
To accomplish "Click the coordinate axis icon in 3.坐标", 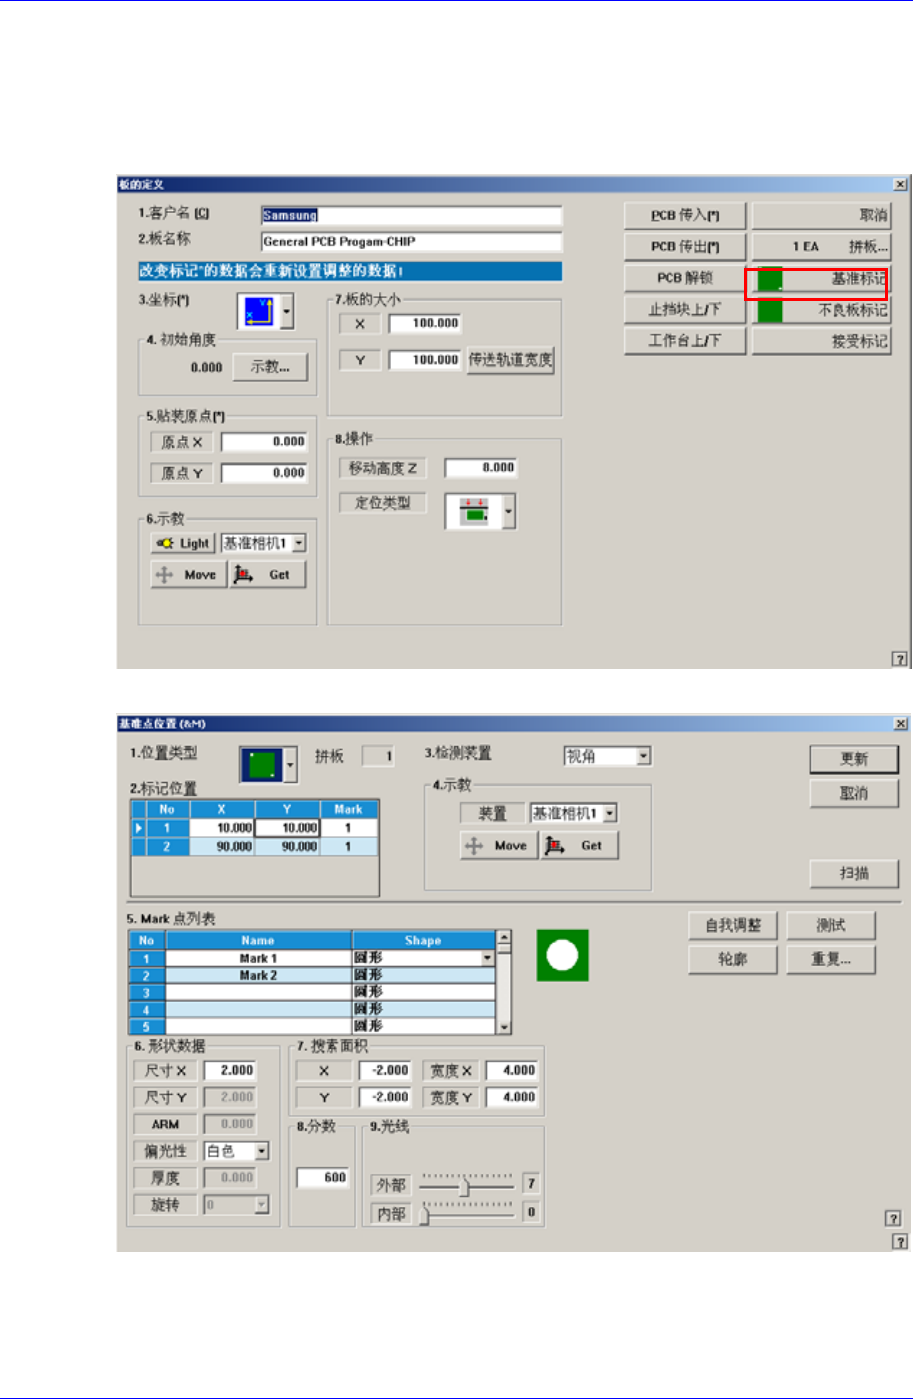I will pyautogui.click(x=259, y=312).
